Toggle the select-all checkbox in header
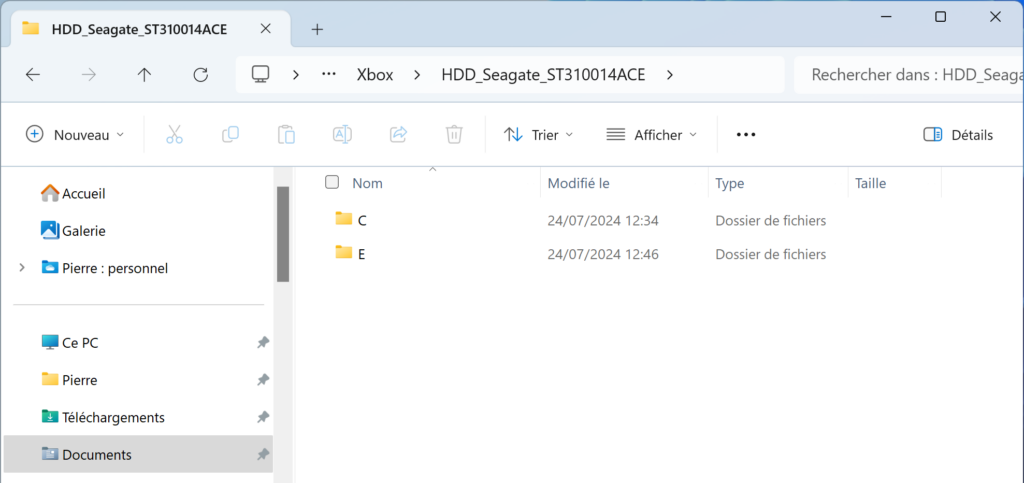Image resolution: width=1024 pixels, height=483 pixels. click(x=332, y=182)
